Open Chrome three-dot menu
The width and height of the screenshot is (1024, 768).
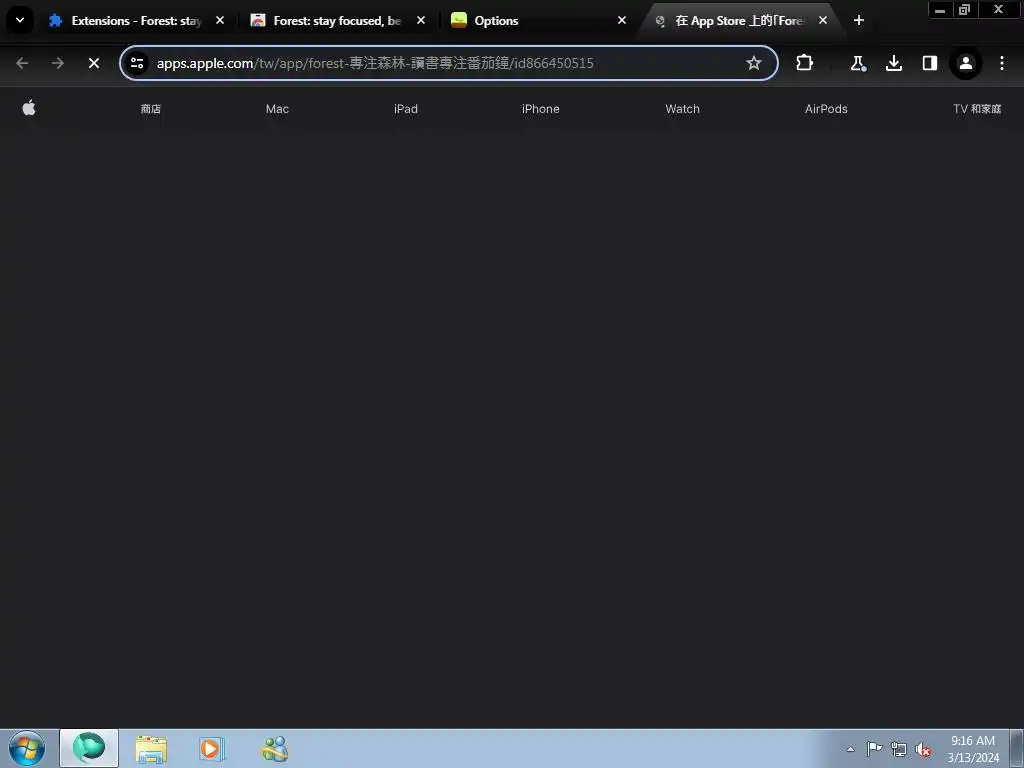(x=1002, y=63)
